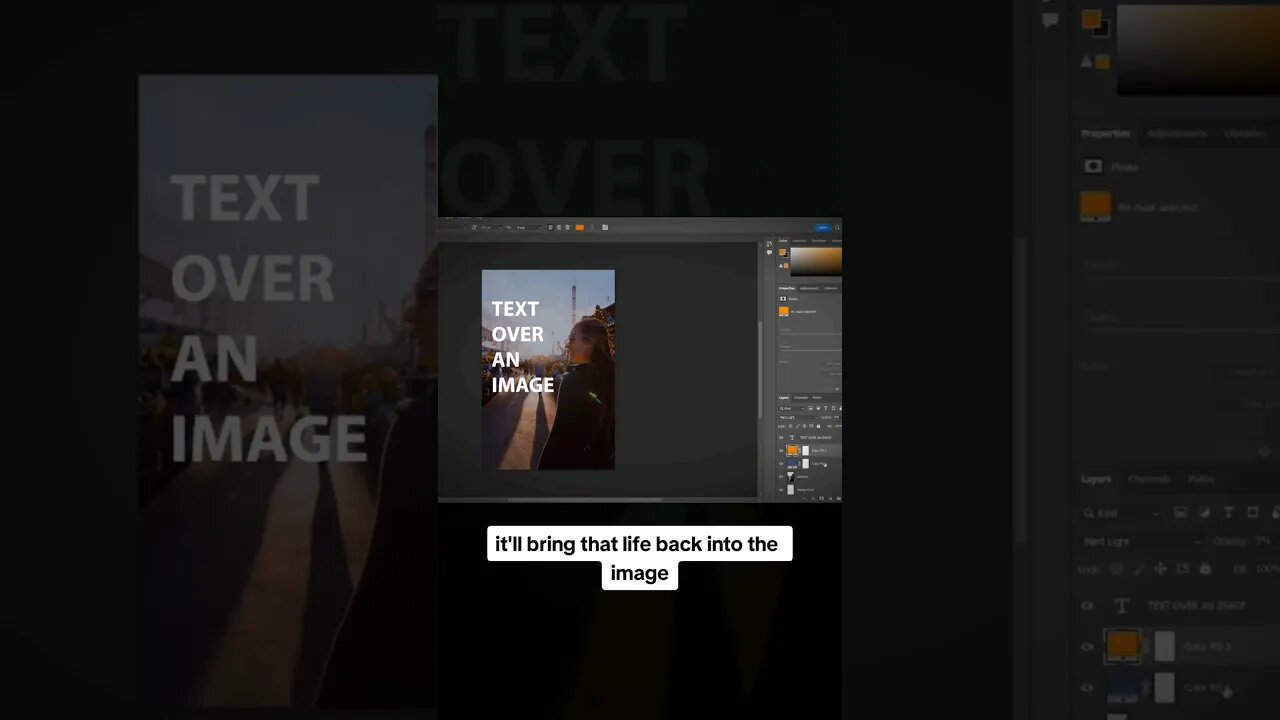Filter layers by adjustment layers icon
The image size is (1280, 720).
(x=818, y=408)
